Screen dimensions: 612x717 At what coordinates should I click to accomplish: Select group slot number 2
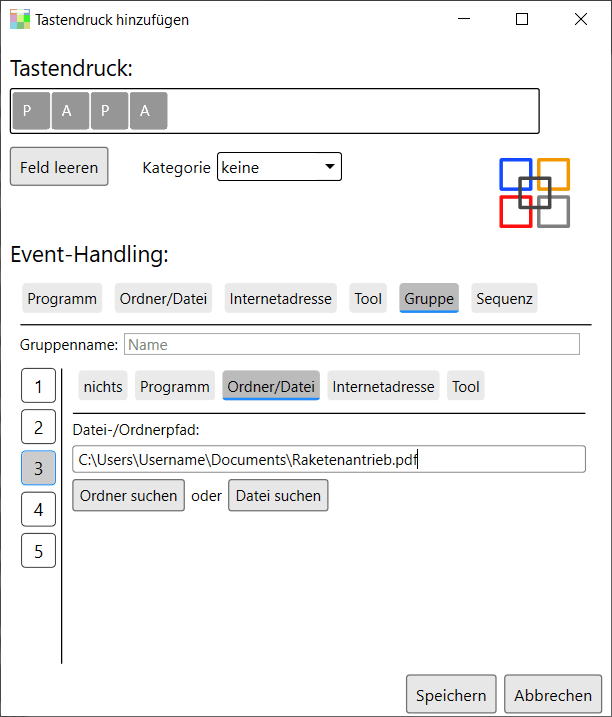tap(38, 427)
